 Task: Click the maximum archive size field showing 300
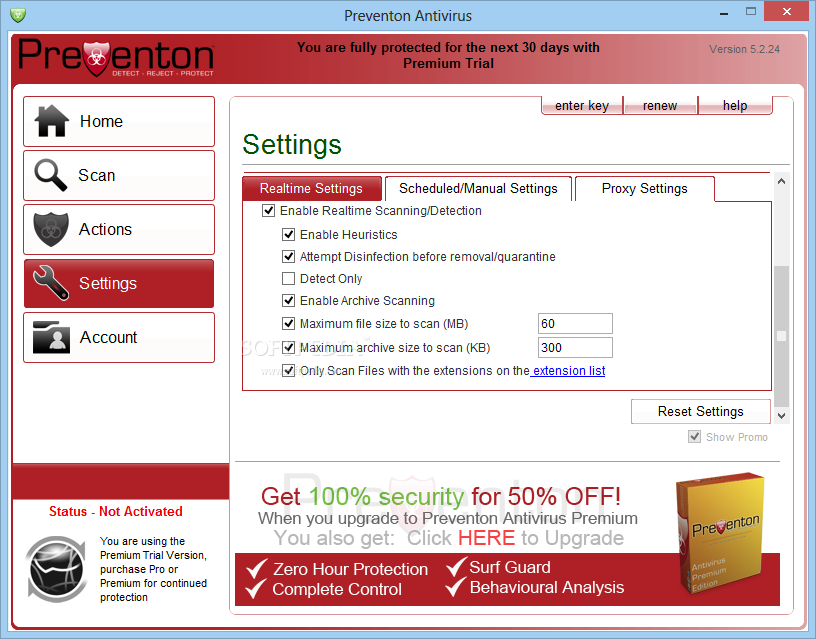coord(575,348)
